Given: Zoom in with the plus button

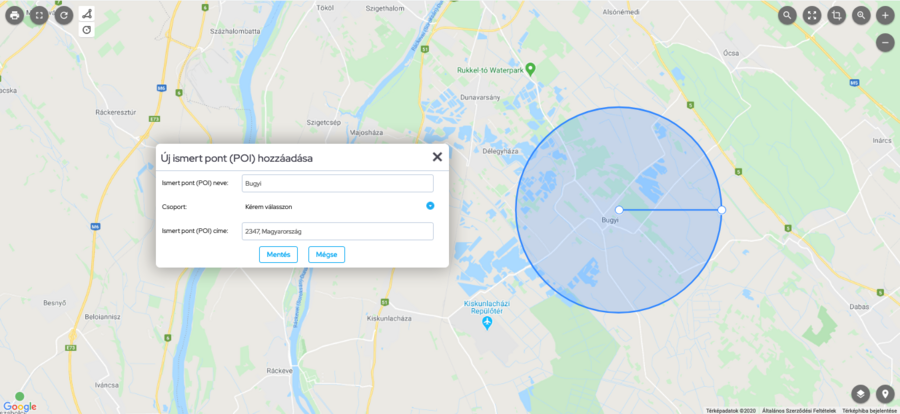Looking at the screenshot, I should pyautogui.click(x=886, y=16).
